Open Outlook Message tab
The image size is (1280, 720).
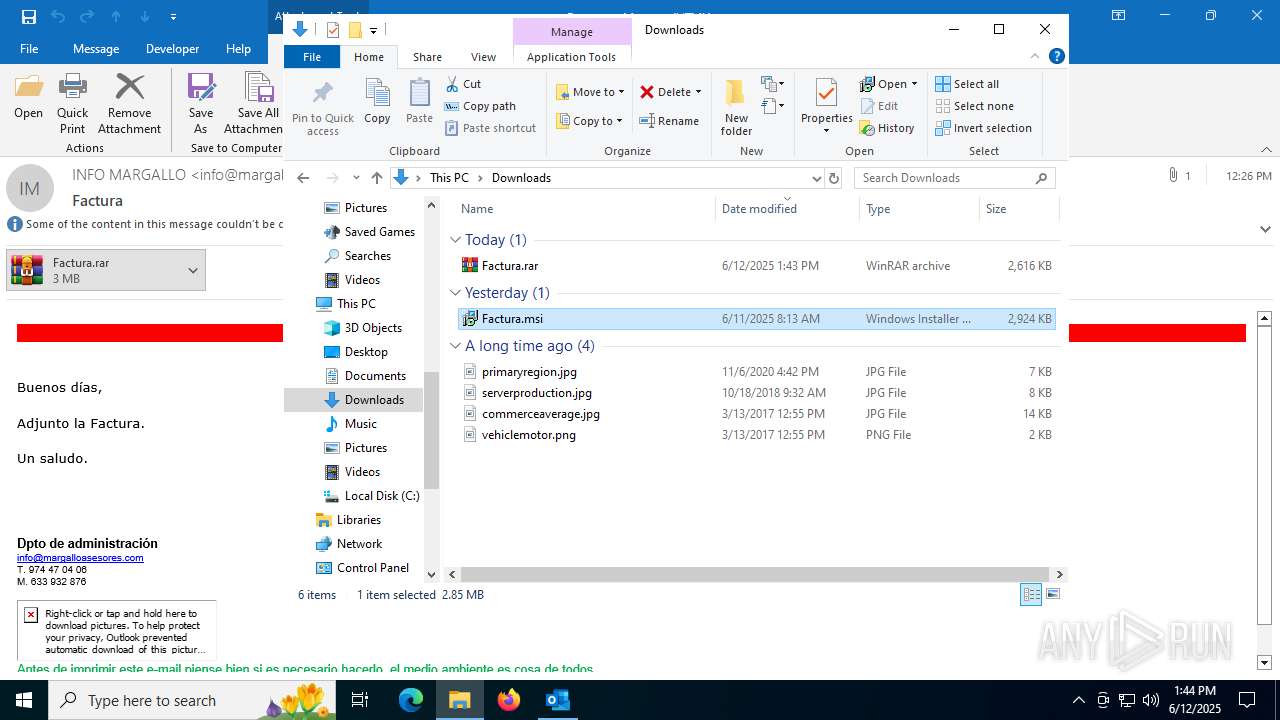[96, 48]
